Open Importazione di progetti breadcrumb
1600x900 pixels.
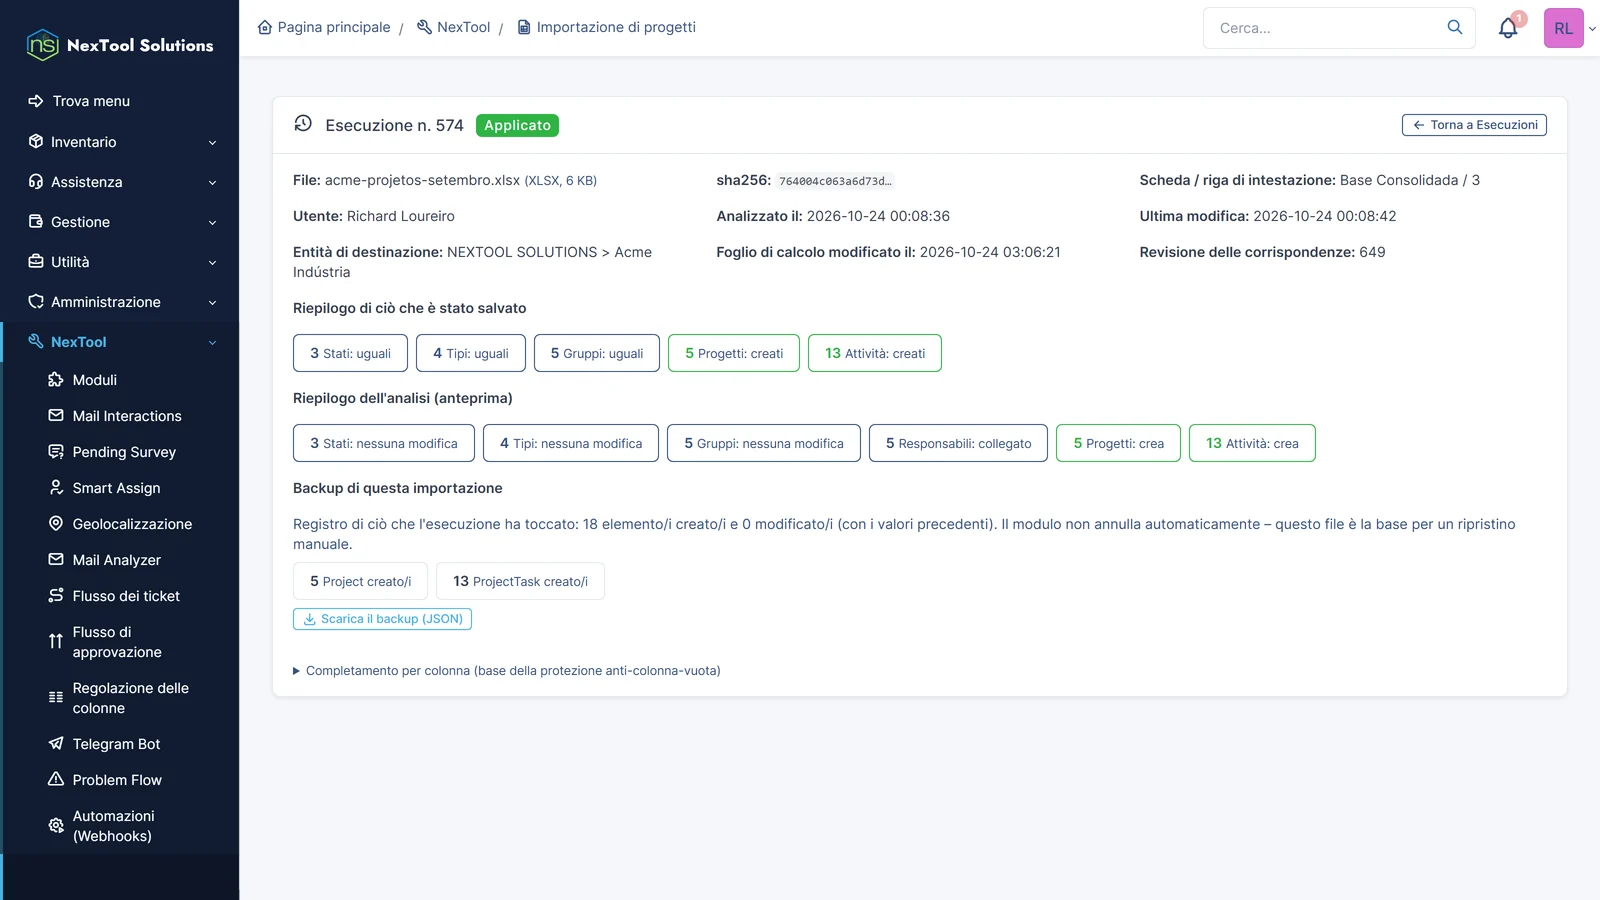[606, 27]
